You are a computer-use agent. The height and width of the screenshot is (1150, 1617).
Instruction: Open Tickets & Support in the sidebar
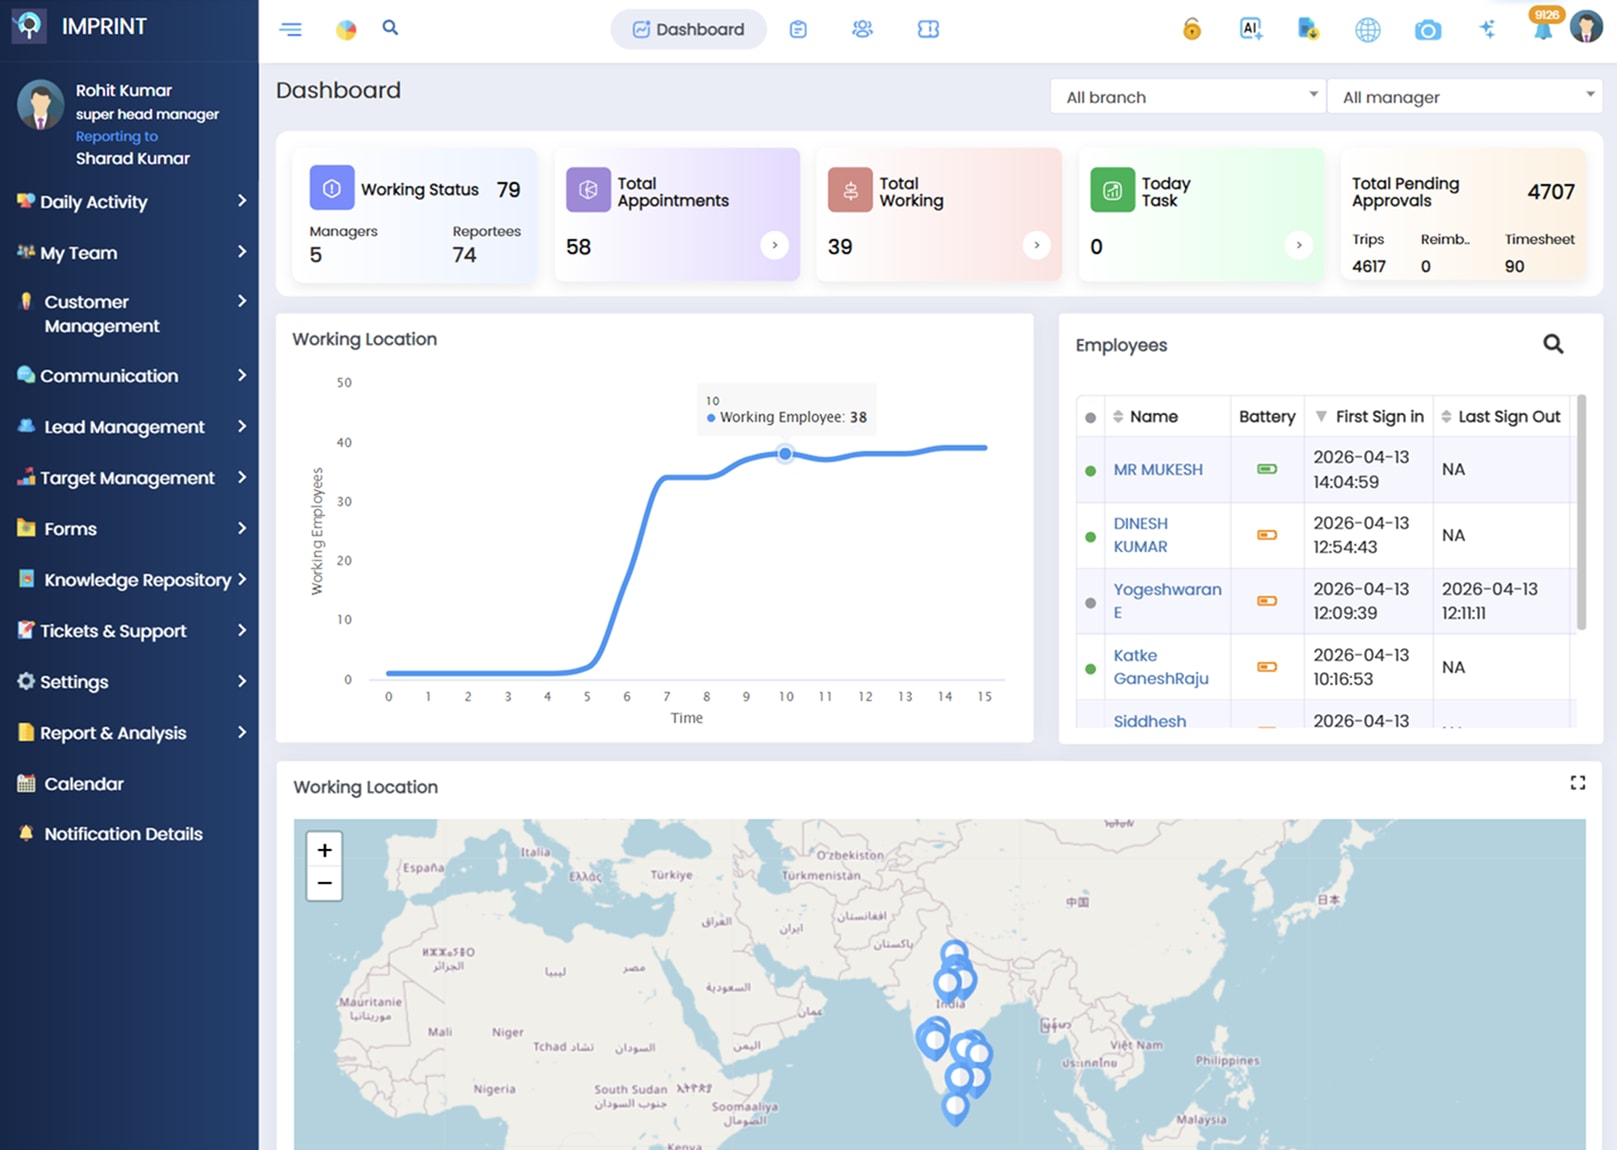pyautogui.click(x=129, y=630)
